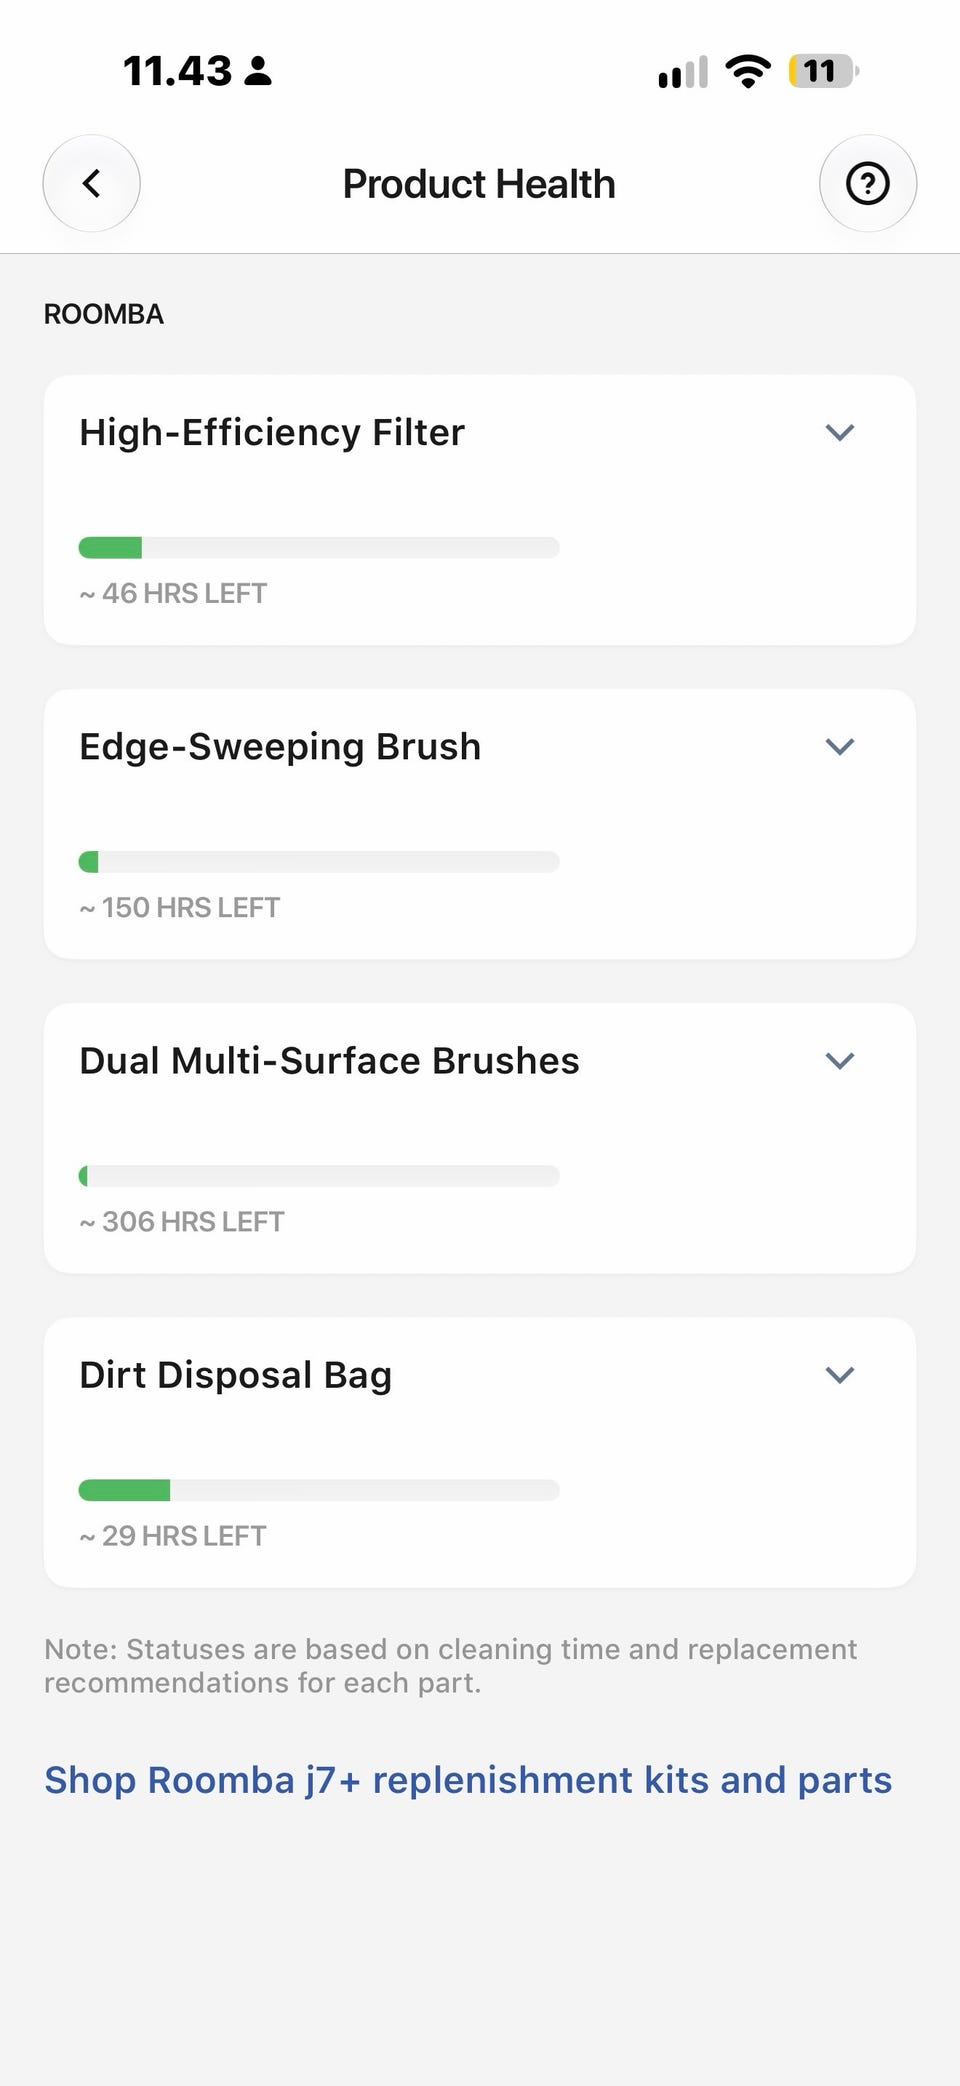Expand the Edge-Sweeping Brush chevron
This screenshot has height=2086, width=960.
click(x=840, y=746)
